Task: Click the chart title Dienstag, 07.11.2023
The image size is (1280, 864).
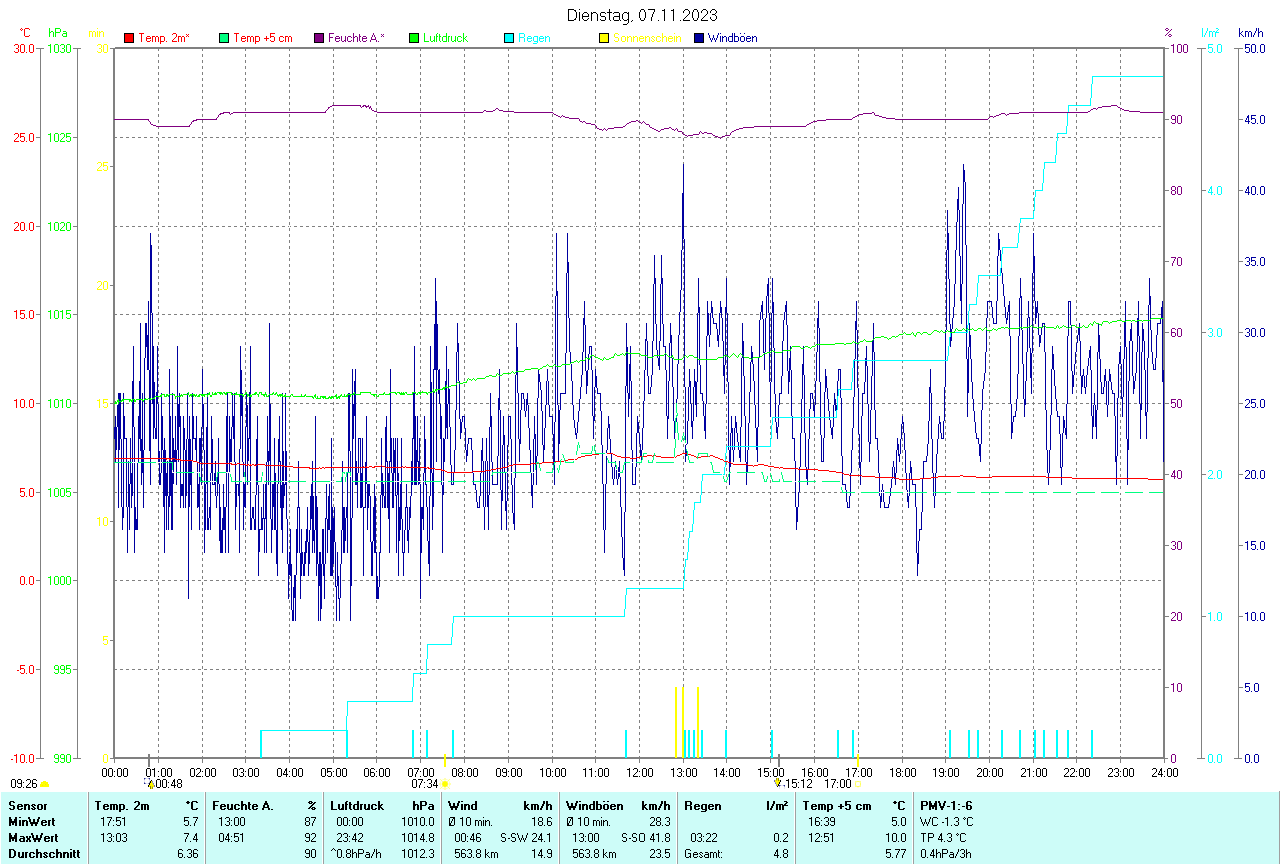Action: coord(642,15)
